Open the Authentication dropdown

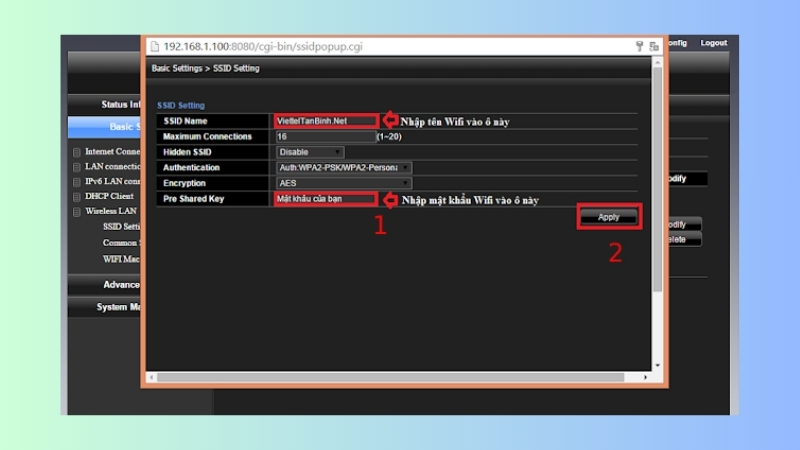pyautogui.click(x=343, y=168)
